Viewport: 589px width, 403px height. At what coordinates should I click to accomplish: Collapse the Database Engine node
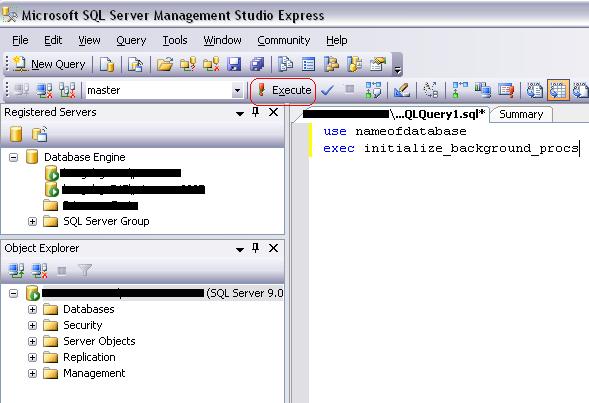[x=14, y=157]
